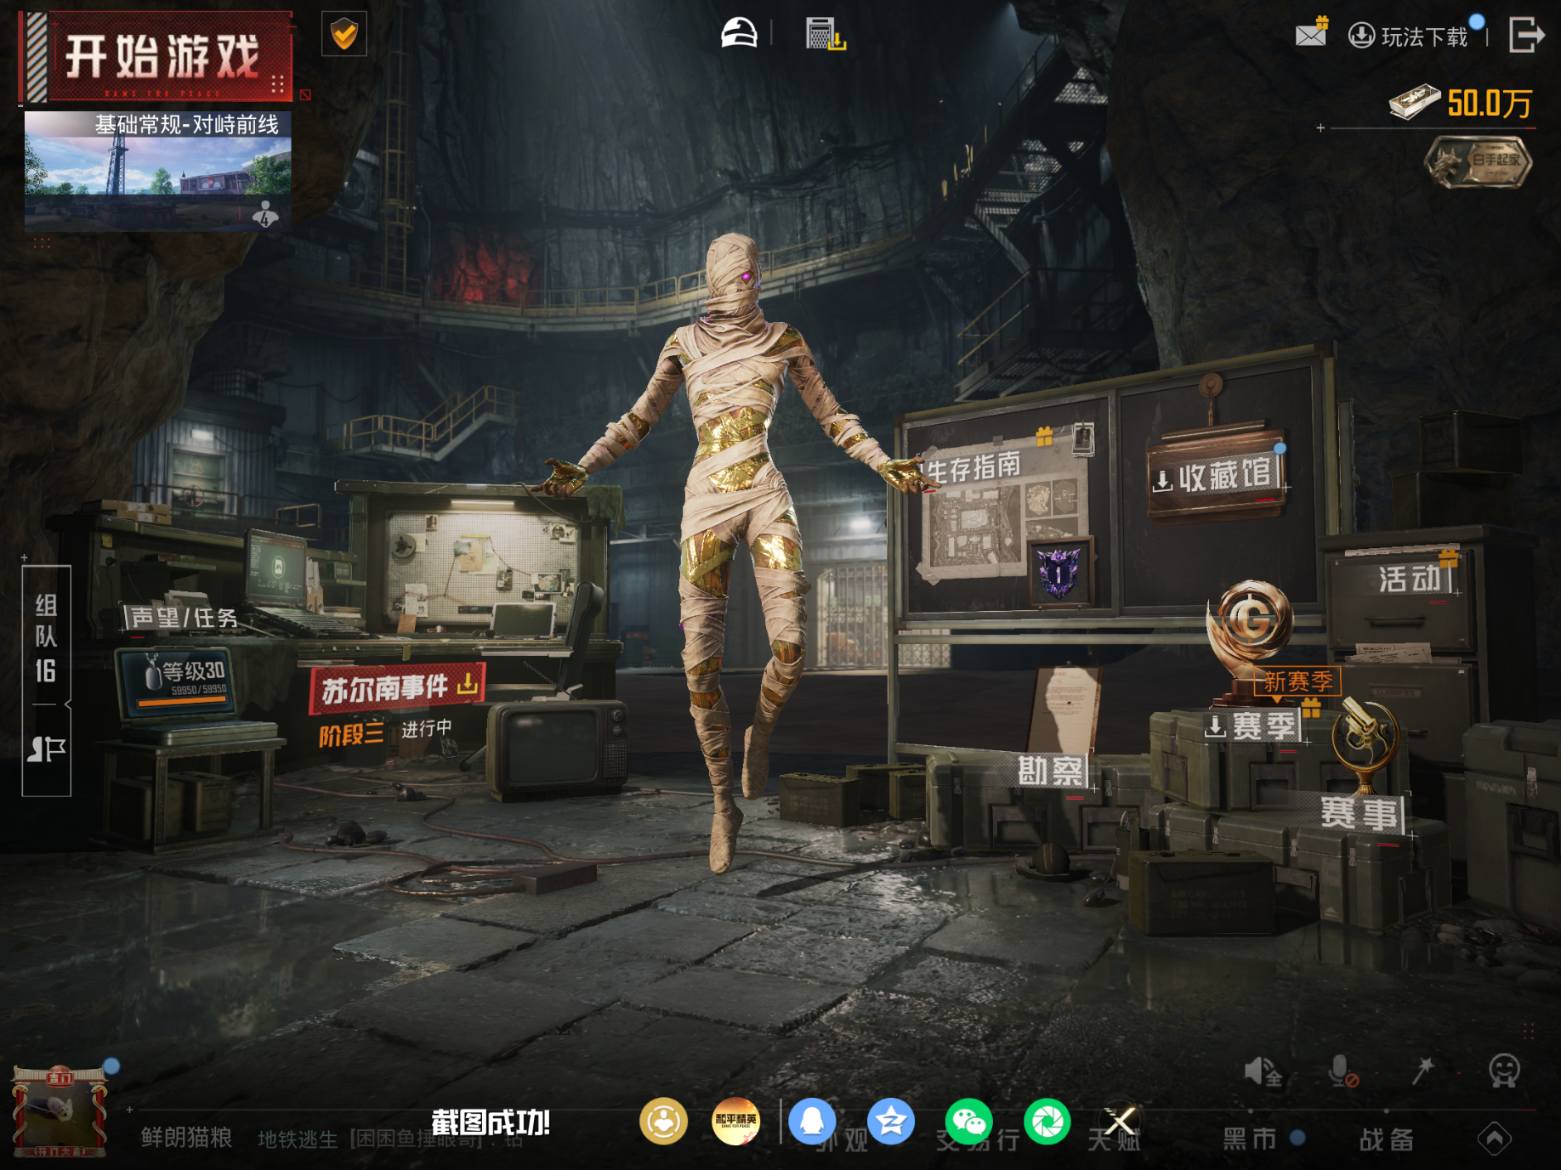This screenshot has width=1561, height=1170.
Task: Share to the 和平精英 community icon
Action: (x=736, y=1122)
